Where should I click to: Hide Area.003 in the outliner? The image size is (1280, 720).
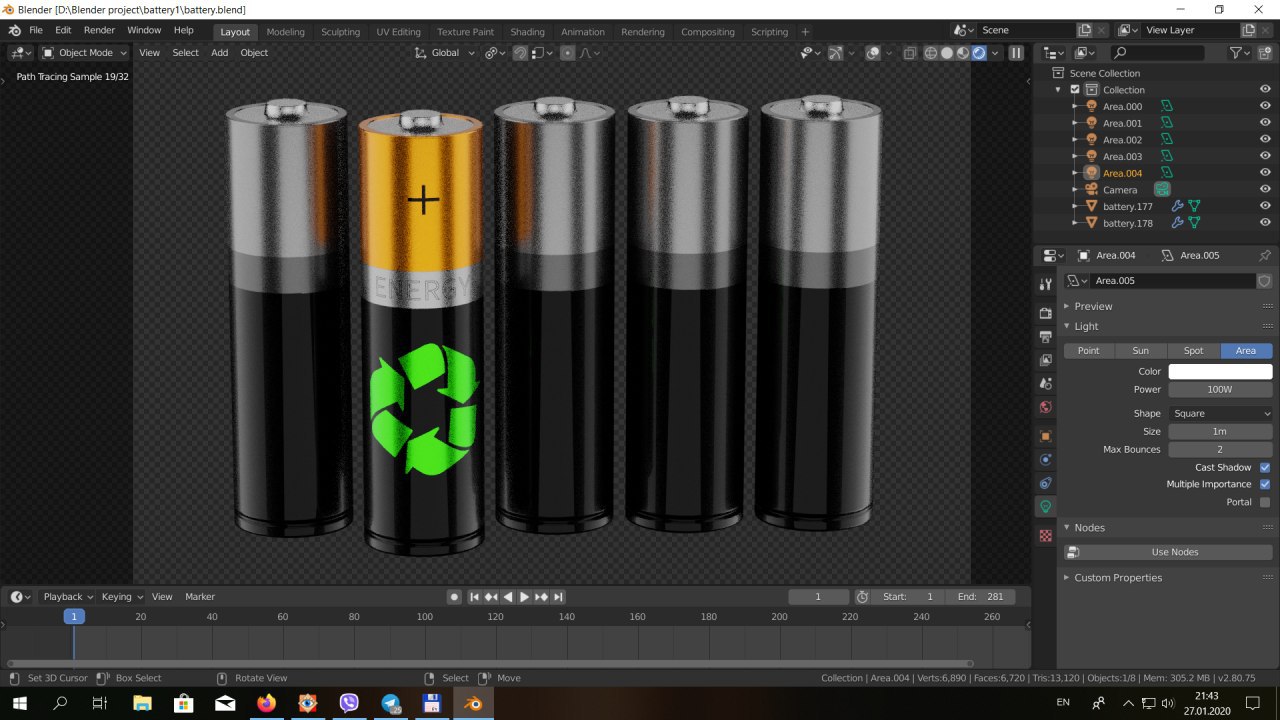click(x=1265, y=156)
